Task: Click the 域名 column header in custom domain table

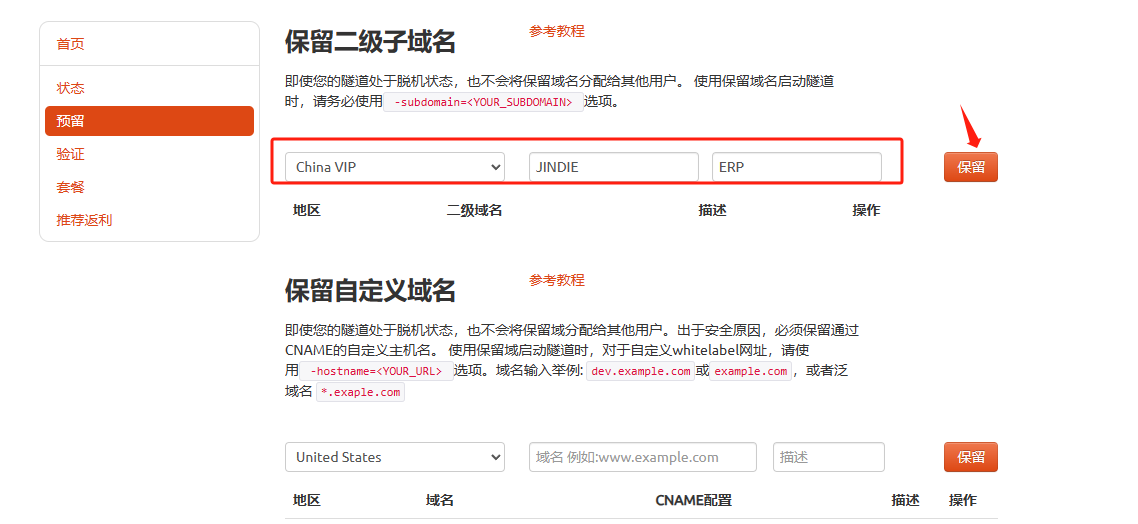Action: [440, 501]
